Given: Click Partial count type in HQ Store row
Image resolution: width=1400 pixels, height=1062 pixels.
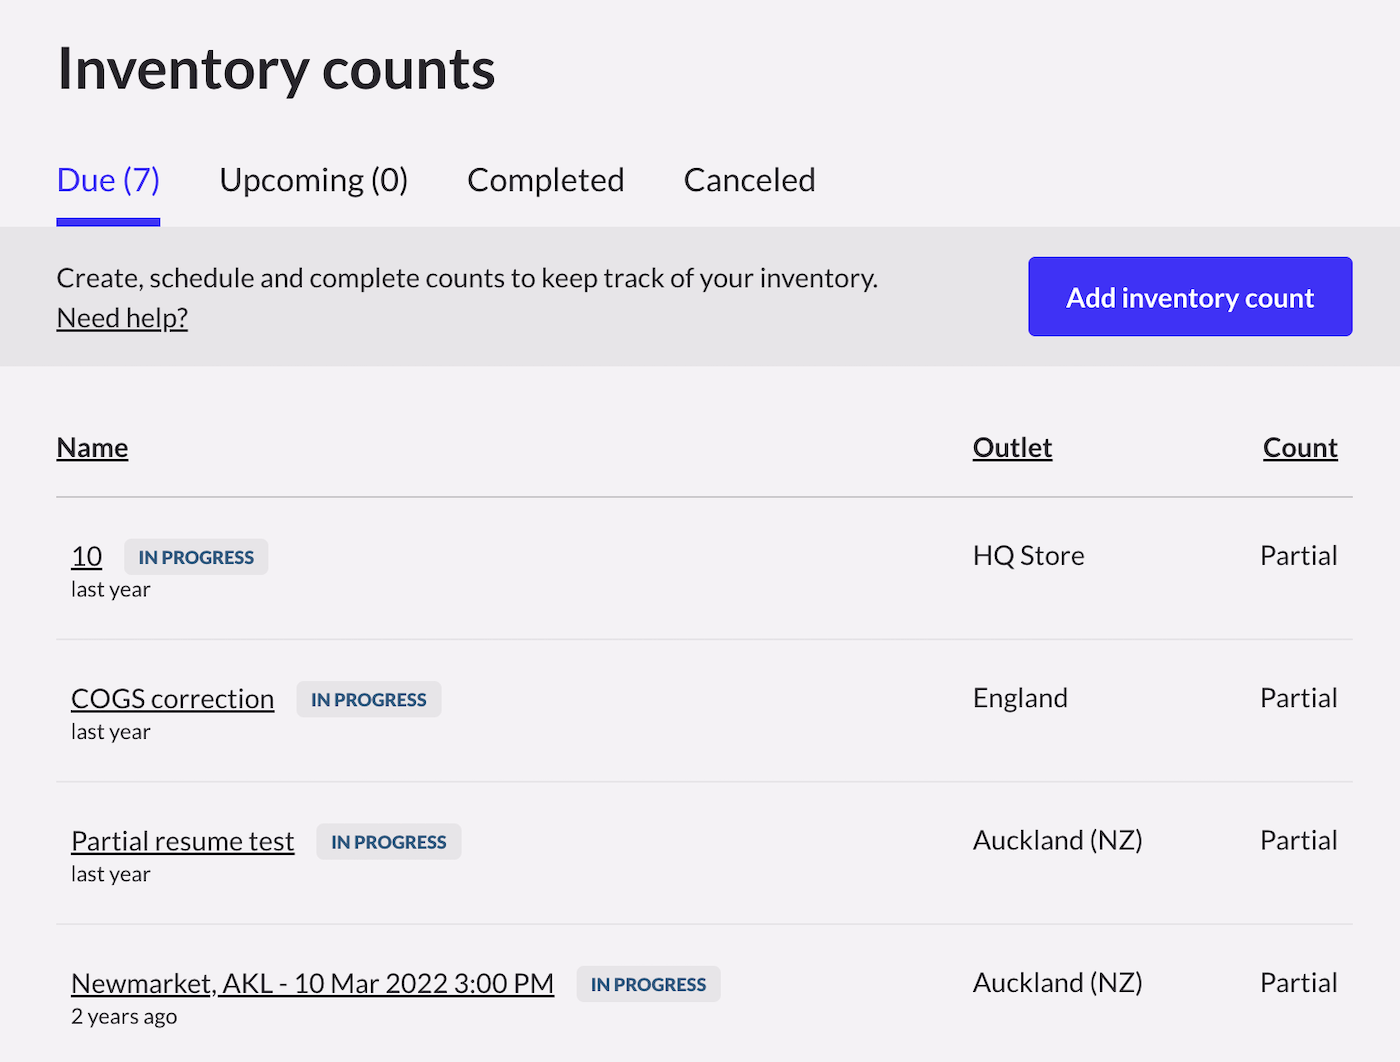Looking at the screenshot, I should click(1299, 556).
